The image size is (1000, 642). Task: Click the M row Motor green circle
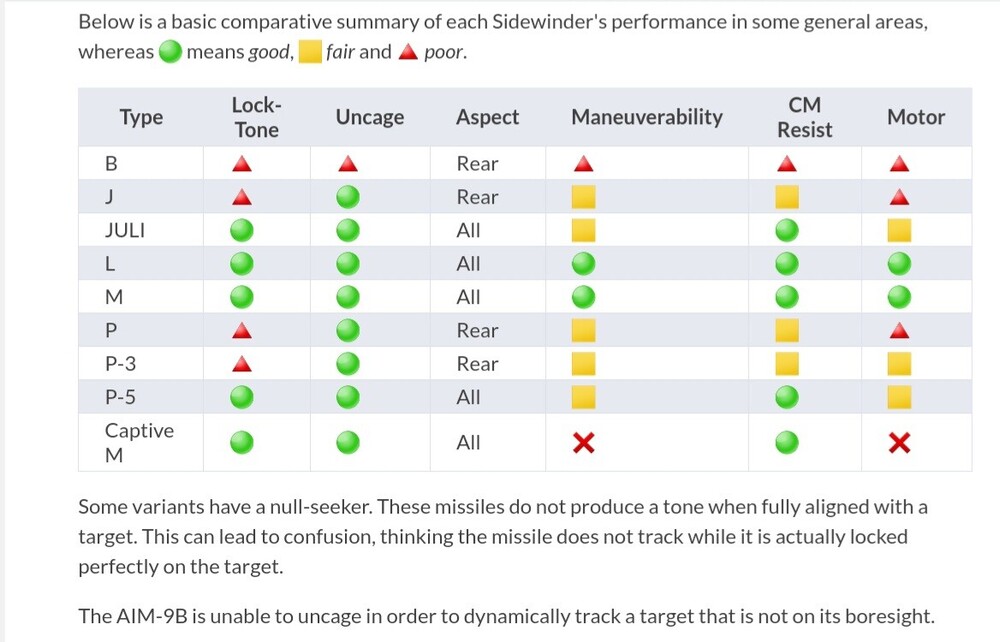tap(899, 297)
